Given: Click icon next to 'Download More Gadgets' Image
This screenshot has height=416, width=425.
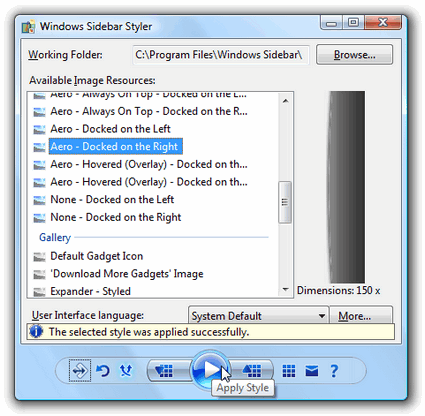Looking at the screenshot, I should point(39,274).
